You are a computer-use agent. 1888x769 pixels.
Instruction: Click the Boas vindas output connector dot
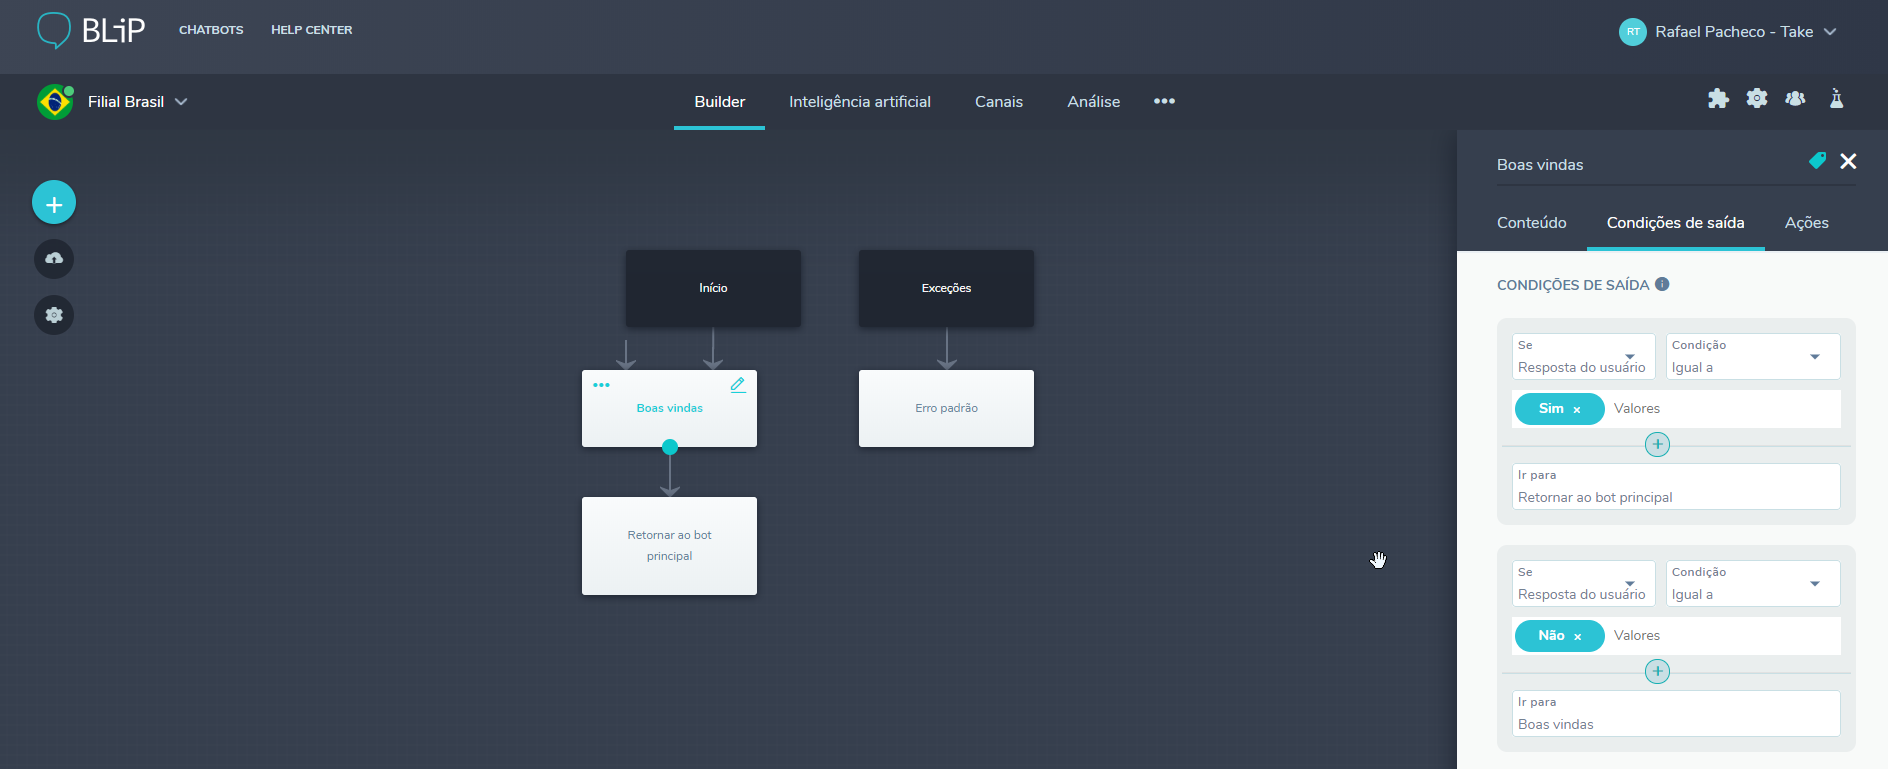click(670, 447)
